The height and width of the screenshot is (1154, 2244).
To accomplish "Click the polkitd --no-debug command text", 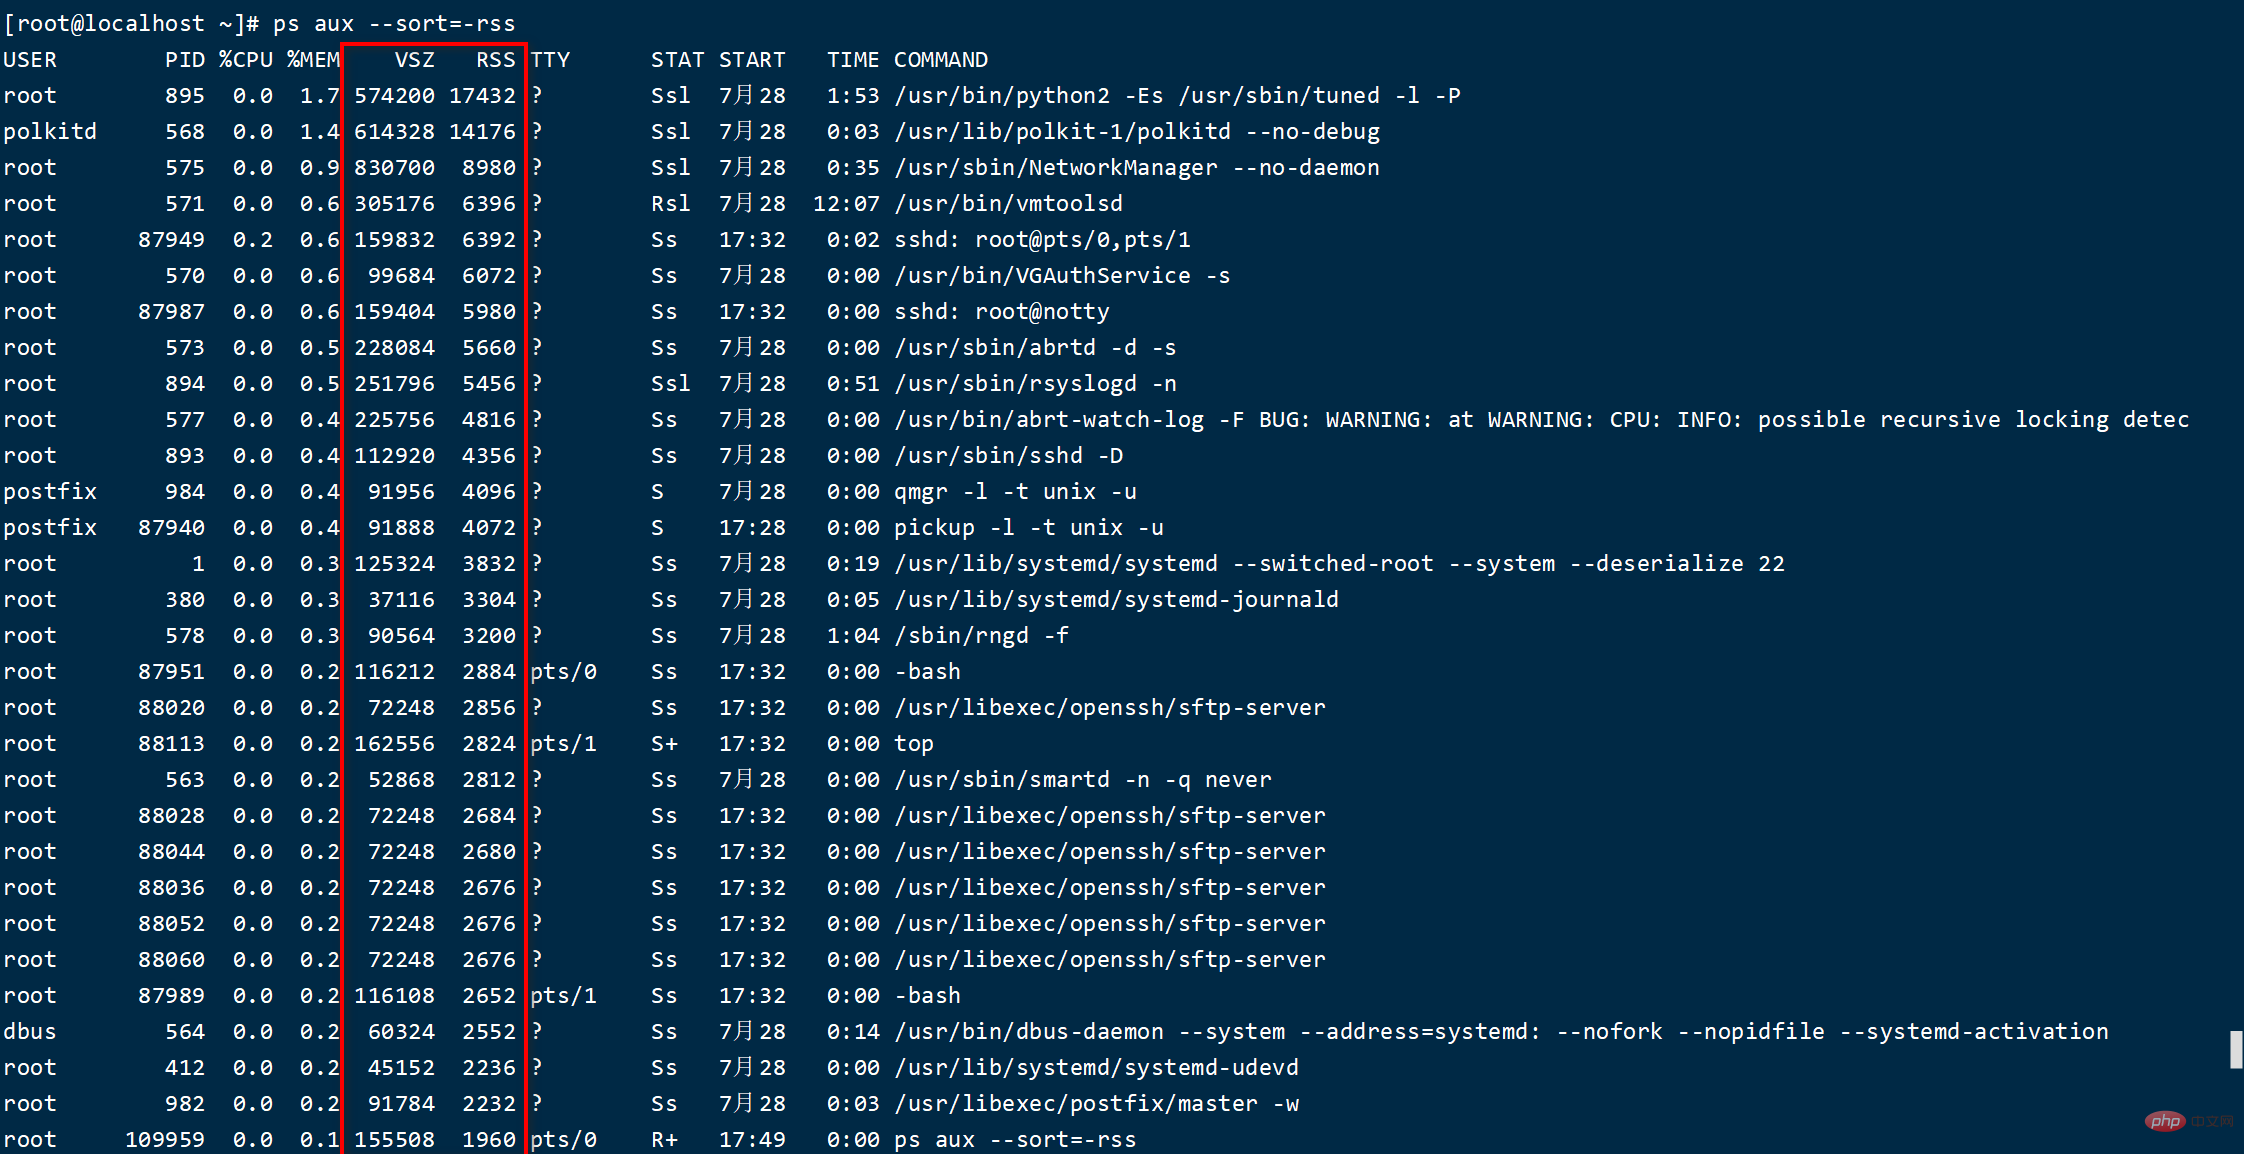I will click(x=1137, y=132).
